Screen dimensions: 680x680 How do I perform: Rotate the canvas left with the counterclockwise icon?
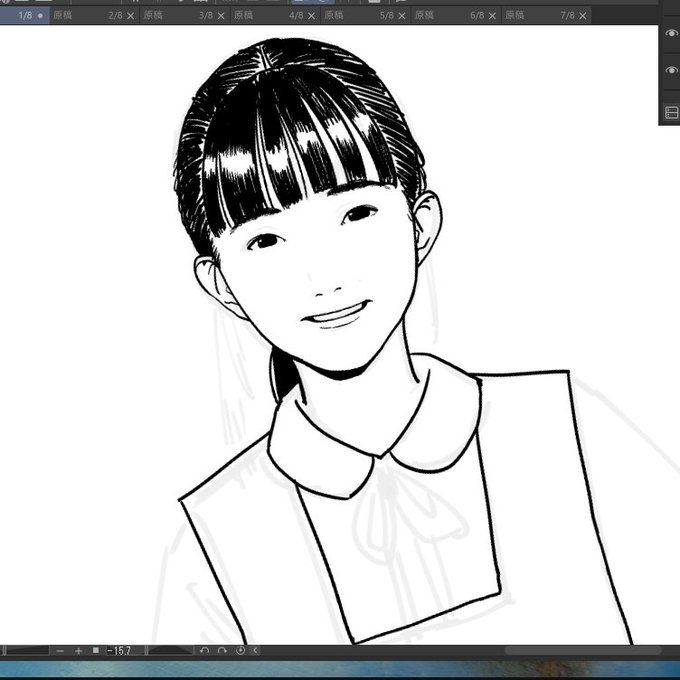coord(205,651)
